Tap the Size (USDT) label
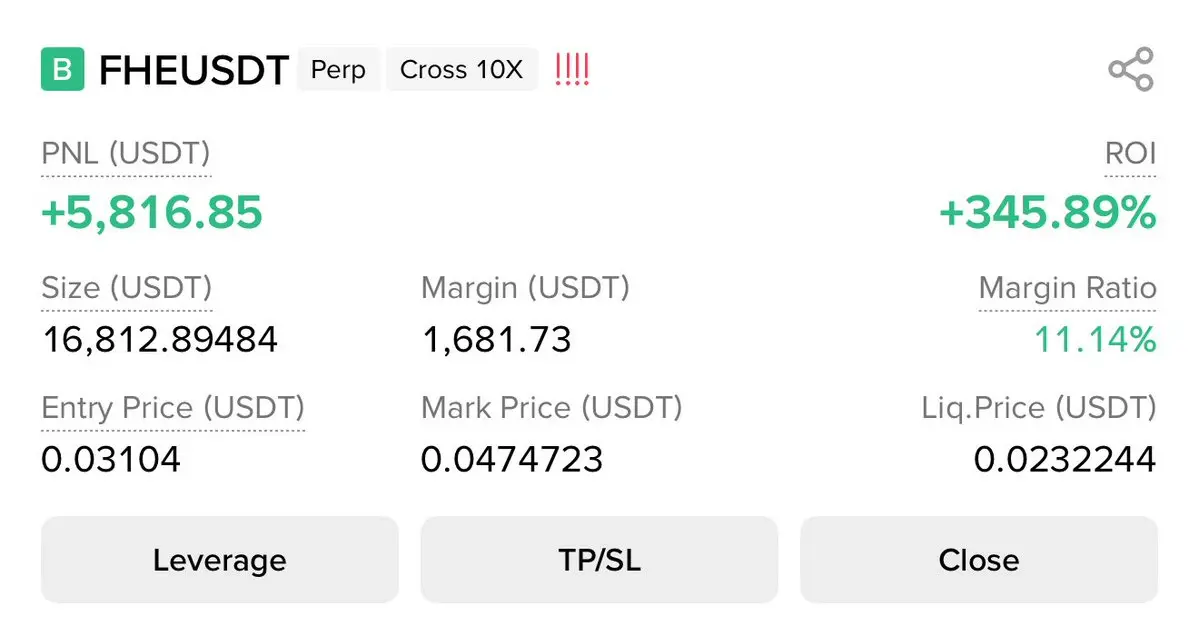Viewport: 1199px width, 636px height. point(127,288)
